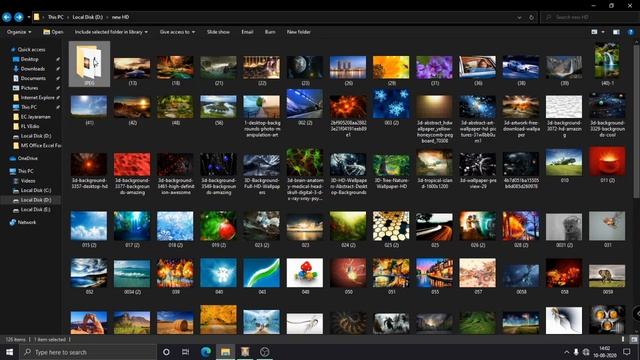Viewport: 640px width, 360px height.
Task: Switch to details view in status bar
Action: [x=623, y=339]
